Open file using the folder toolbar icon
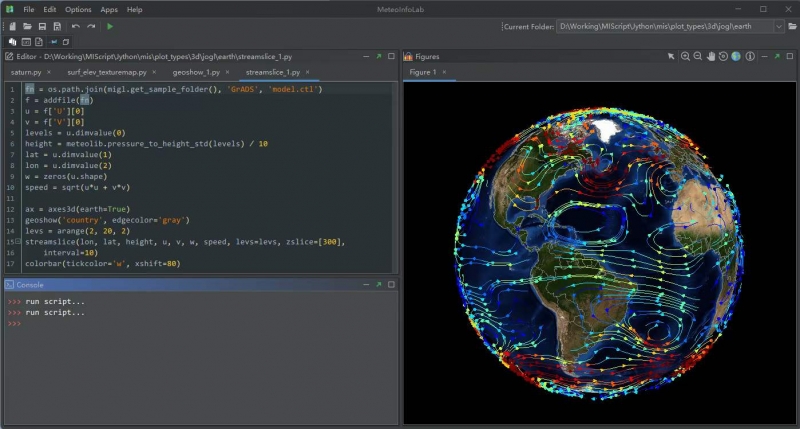 pos(27,25)
